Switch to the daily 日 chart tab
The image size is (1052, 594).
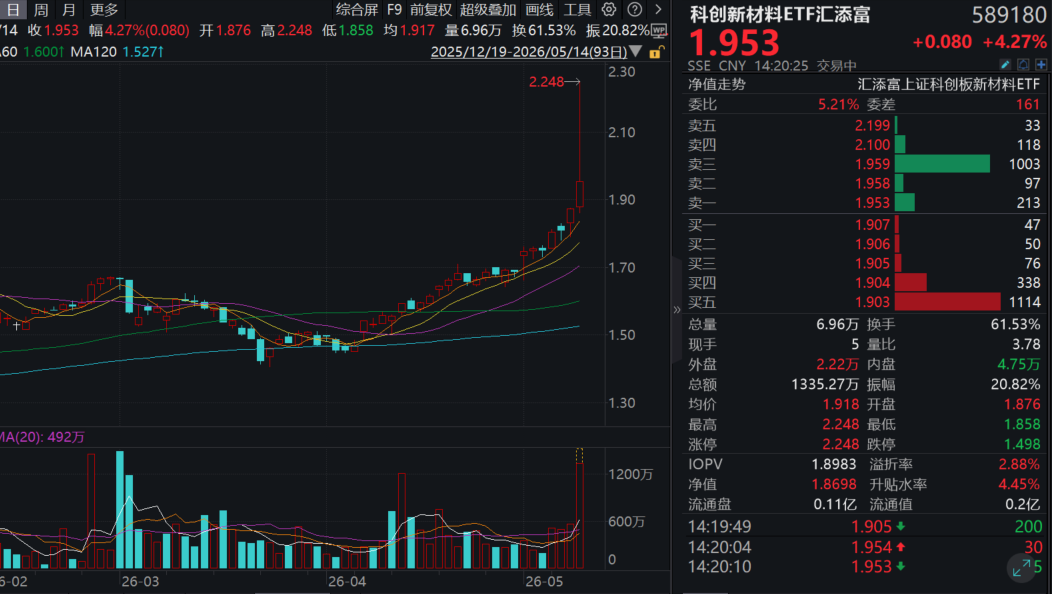coord(12,9)
